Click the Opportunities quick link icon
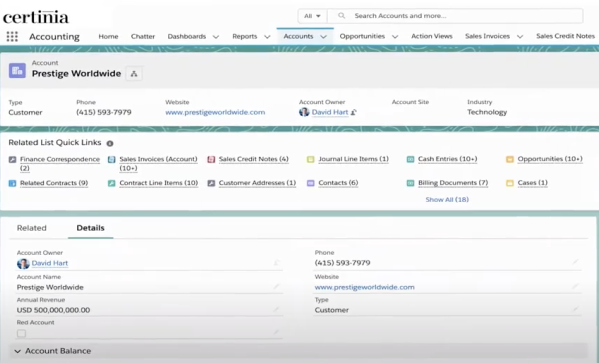The width and height of the screenshot is (599, 363). tap(510, 159)
